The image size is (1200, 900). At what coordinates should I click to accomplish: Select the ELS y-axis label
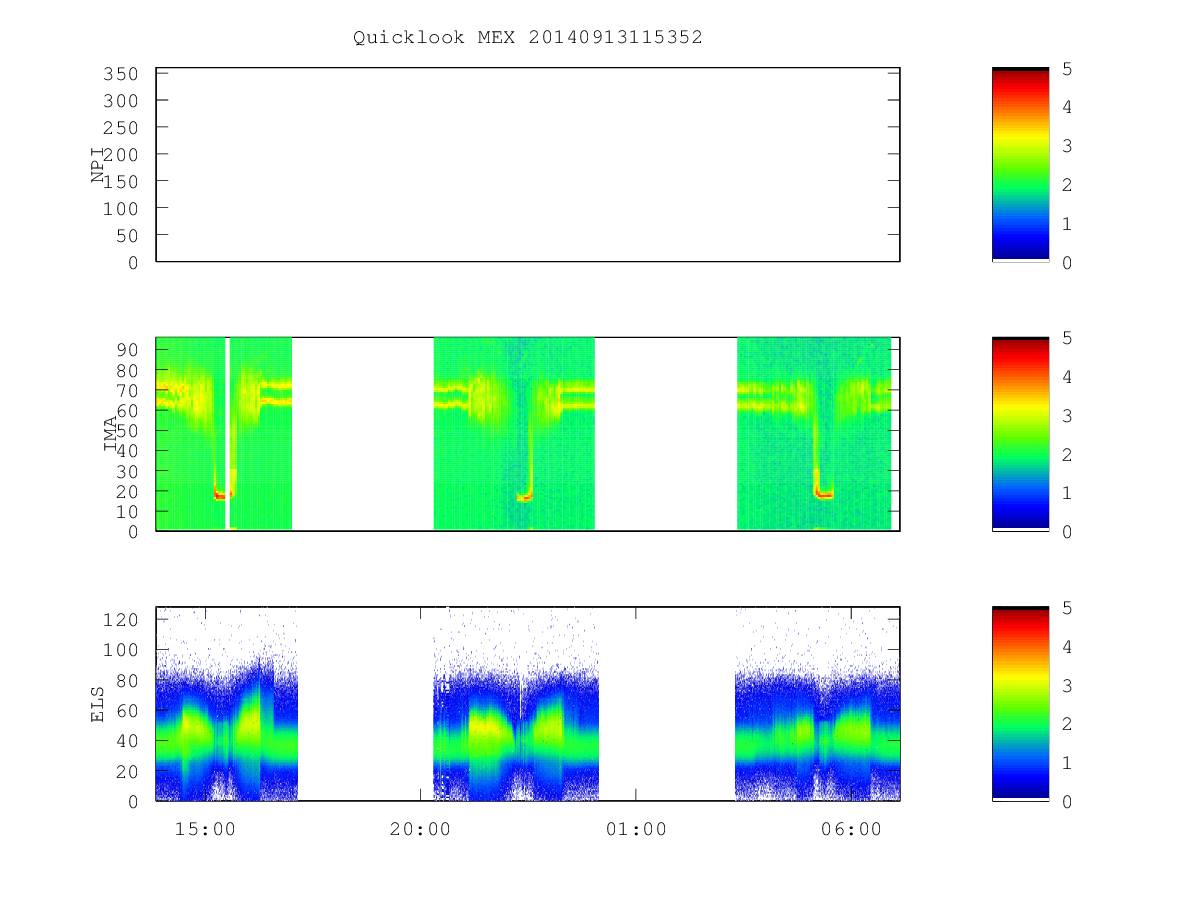[x=98, y=705]
